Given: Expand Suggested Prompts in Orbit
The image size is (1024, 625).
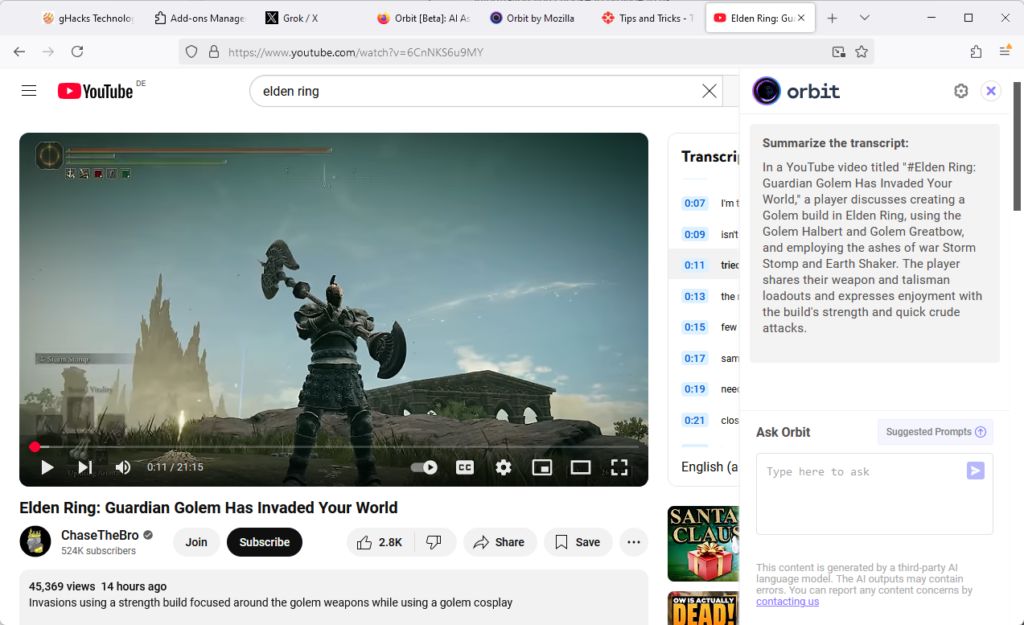Looking at the screenshot, I should coord(935,432).
